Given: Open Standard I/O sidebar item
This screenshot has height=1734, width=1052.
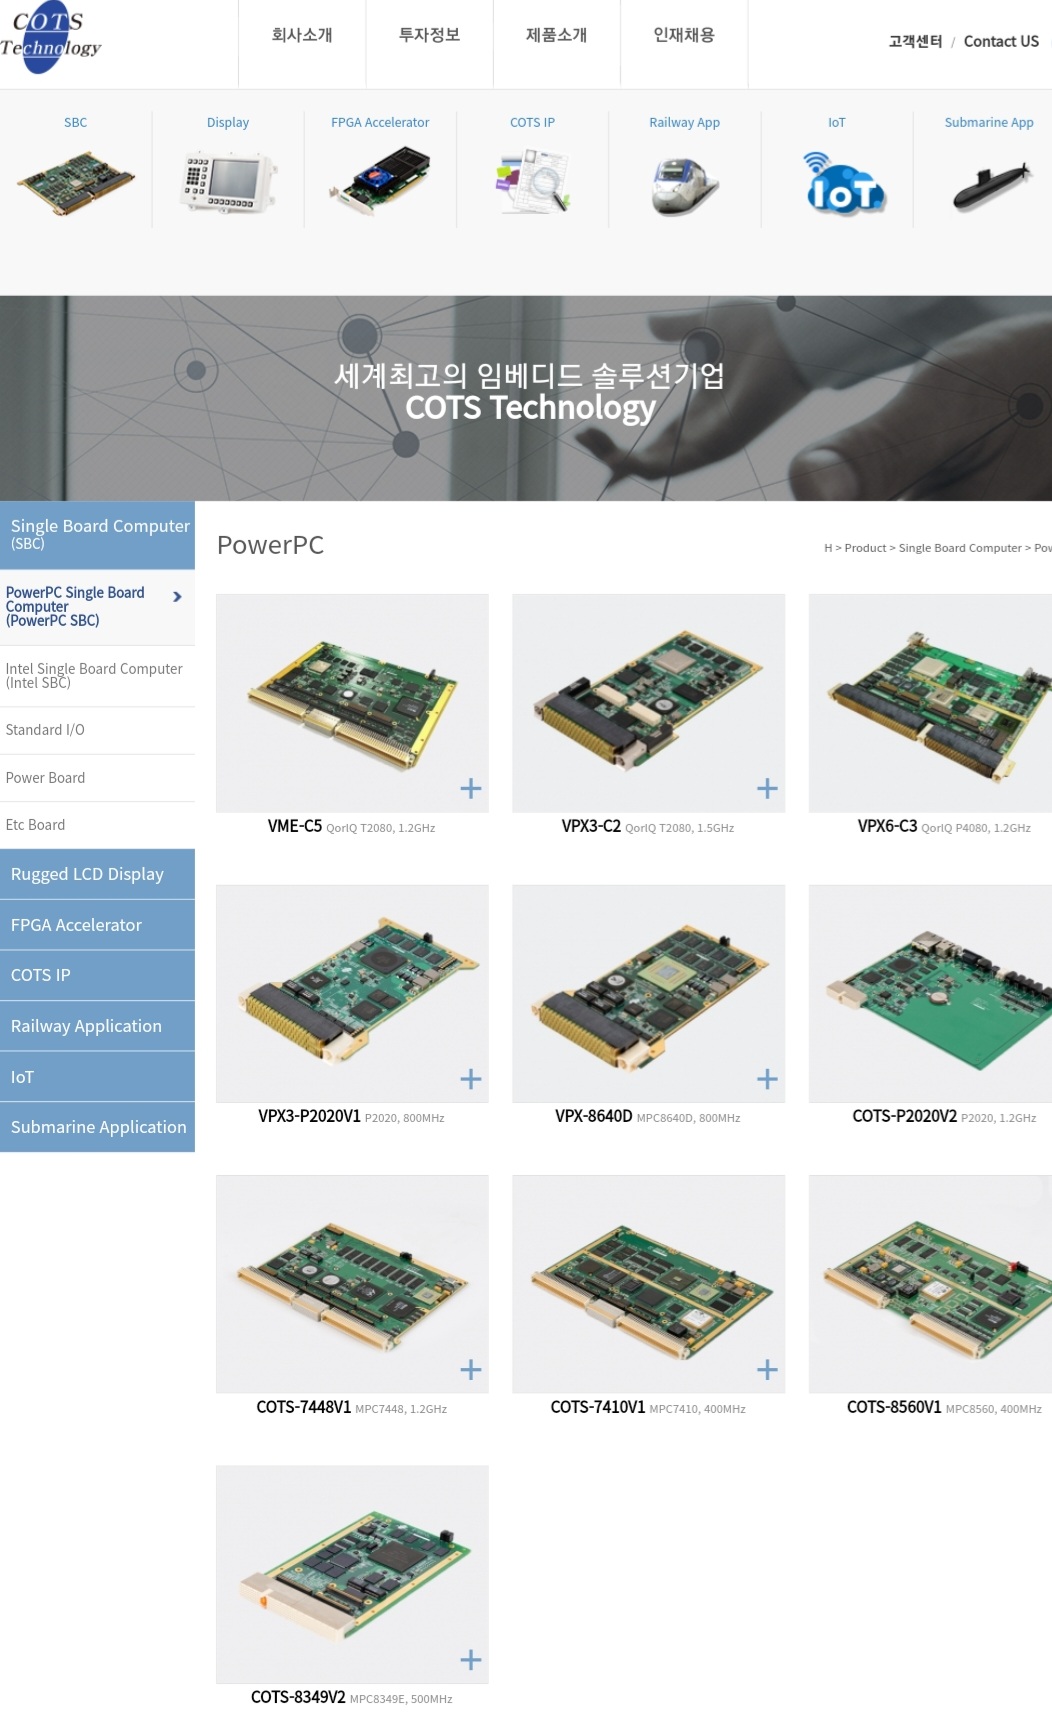Looking at the screenshot, I should (97, 730).
